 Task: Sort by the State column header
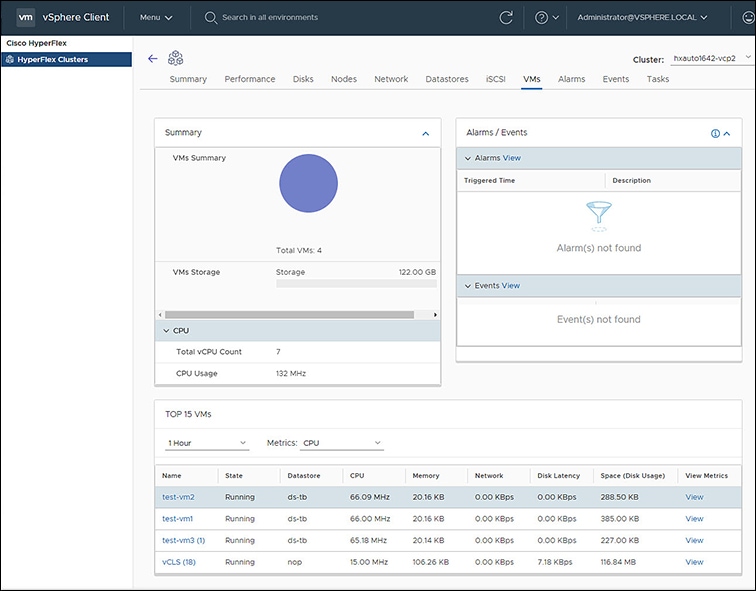coord(234,476)
